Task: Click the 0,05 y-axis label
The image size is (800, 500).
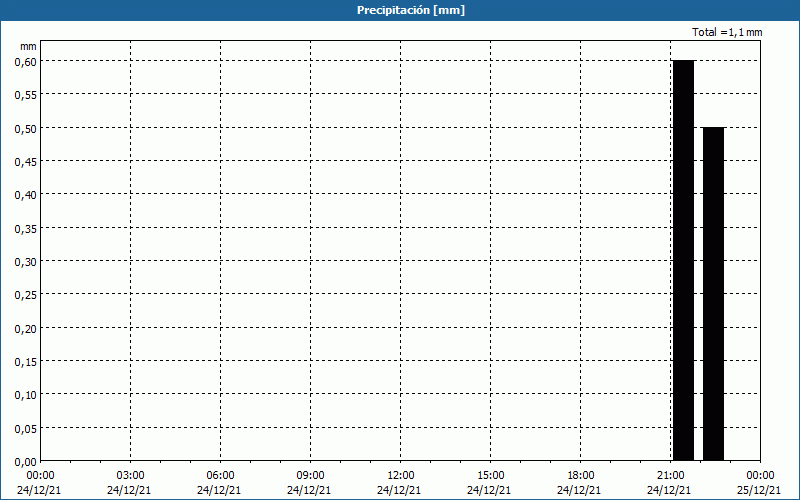Action: [x=26, y=429]
